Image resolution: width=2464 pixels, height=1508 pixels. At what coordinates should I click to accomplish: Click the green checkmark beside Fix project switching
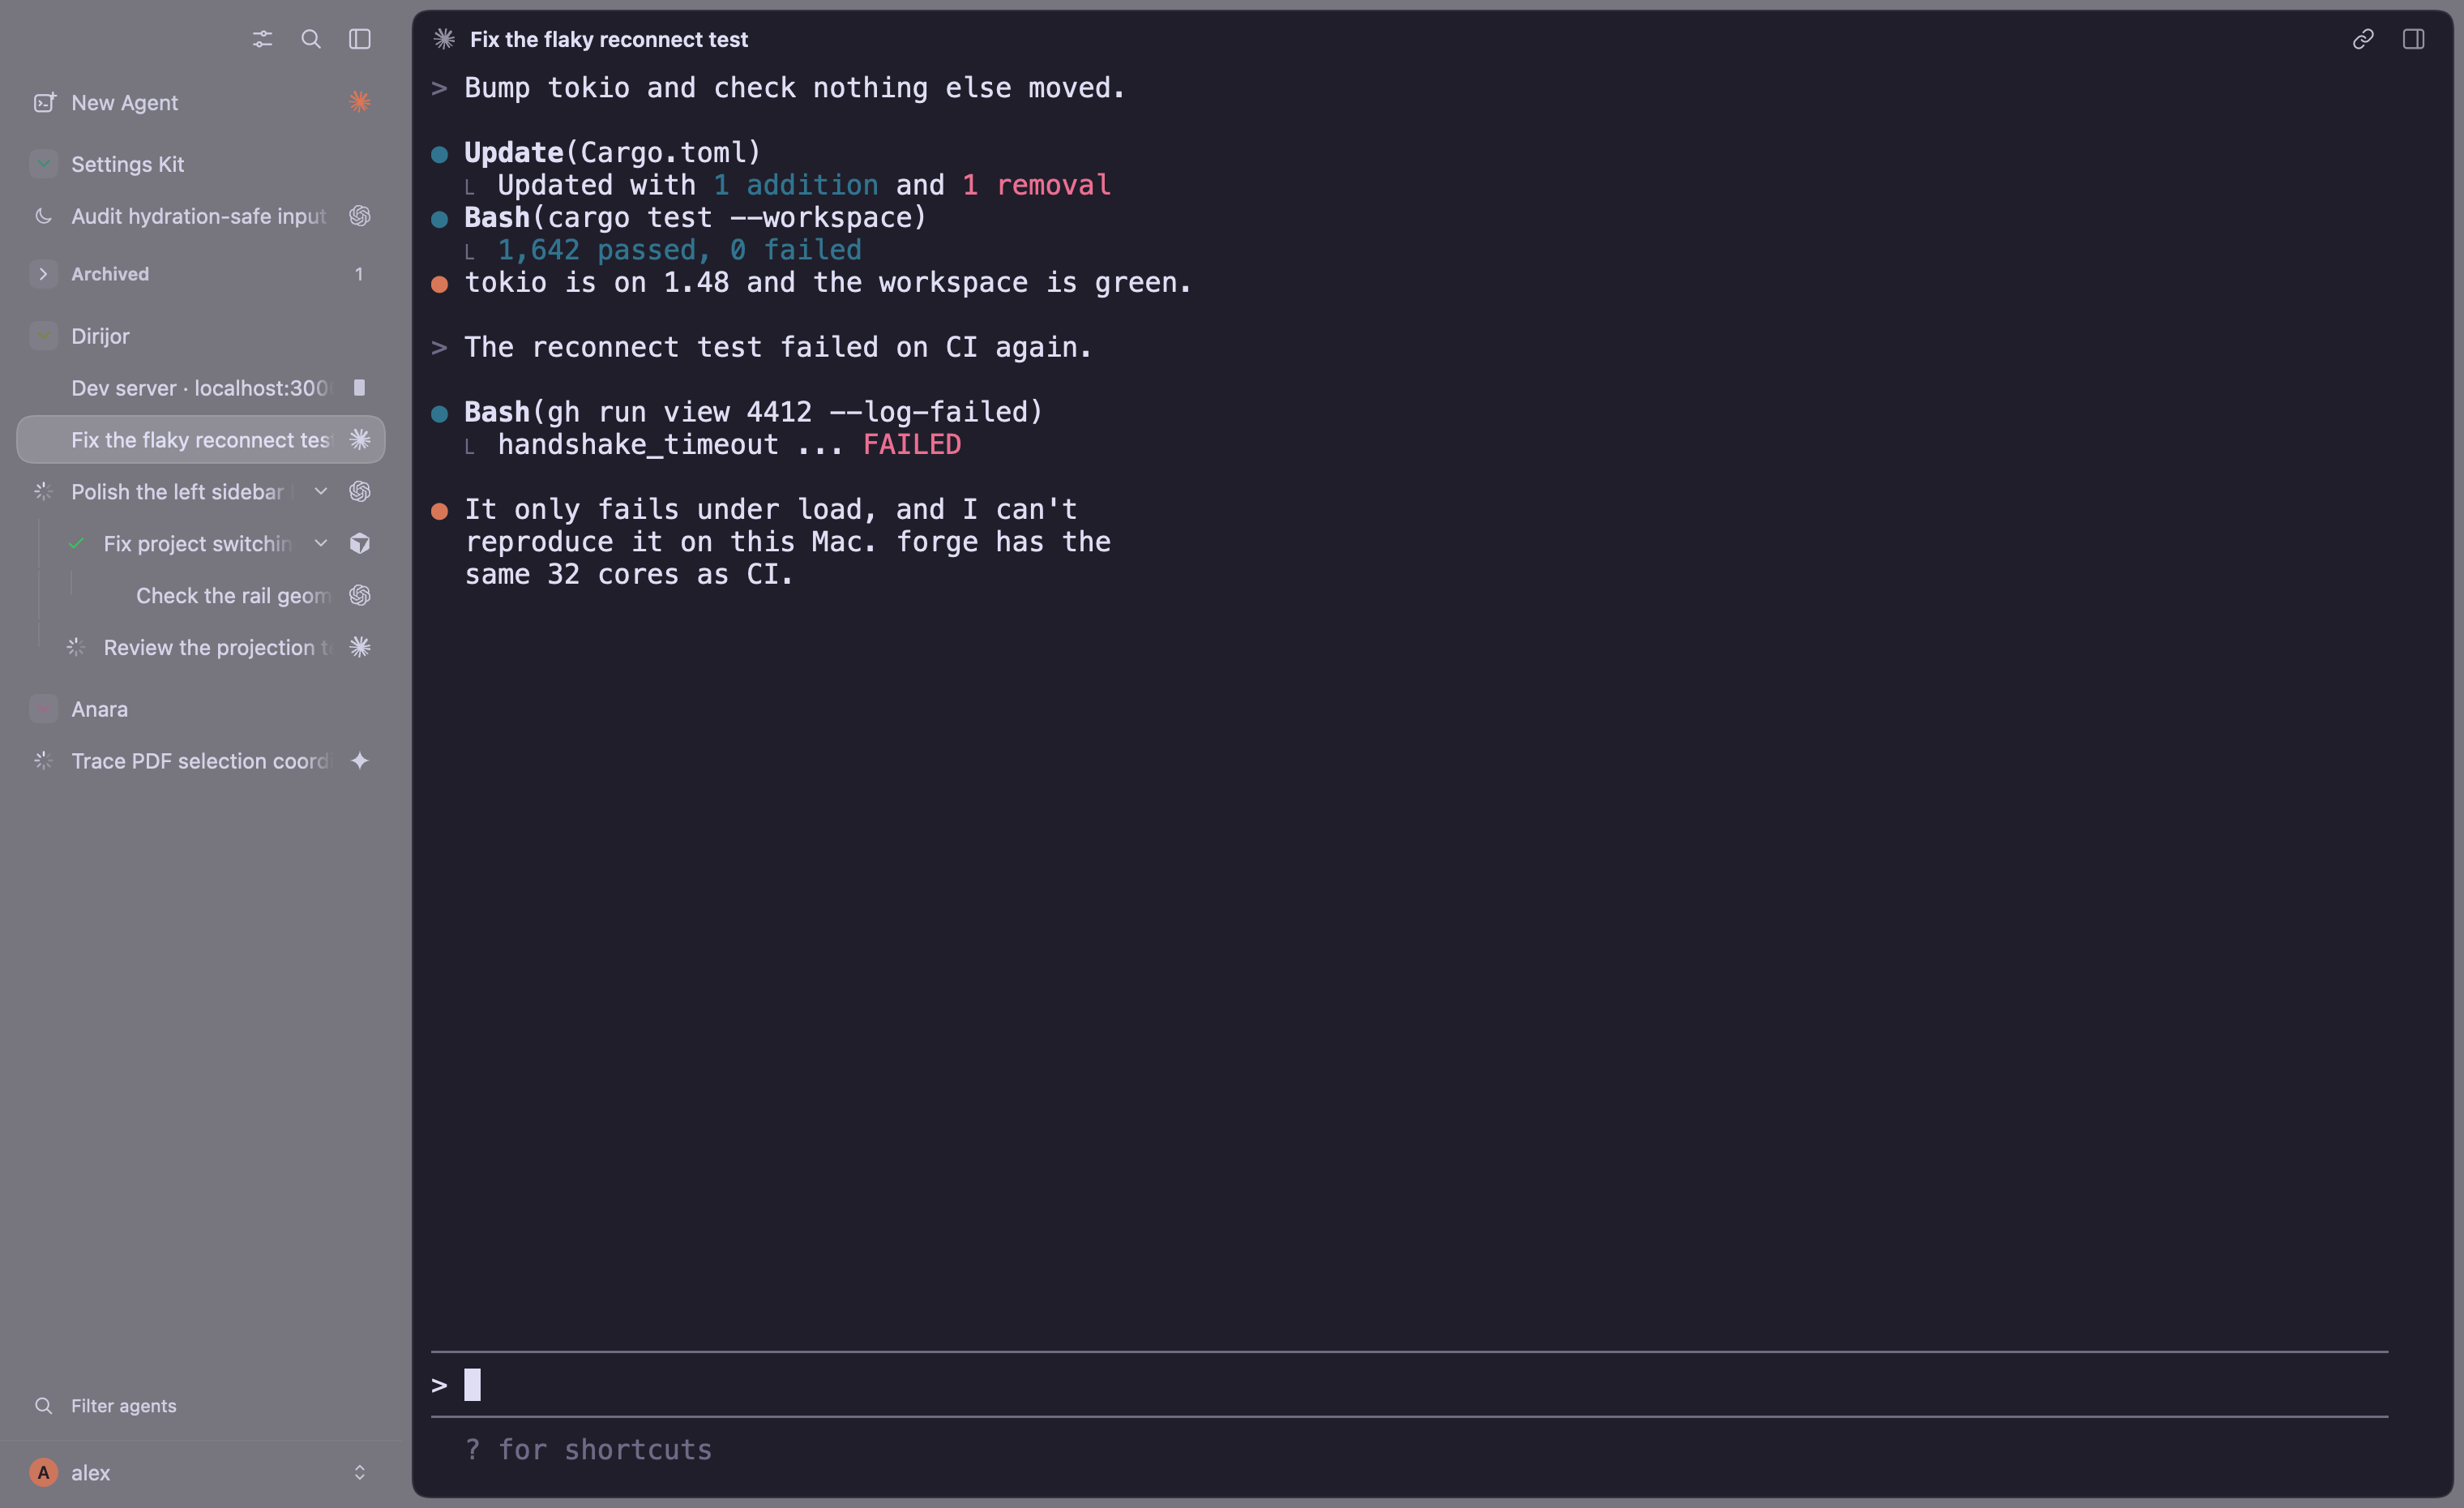tap(76, 543)
